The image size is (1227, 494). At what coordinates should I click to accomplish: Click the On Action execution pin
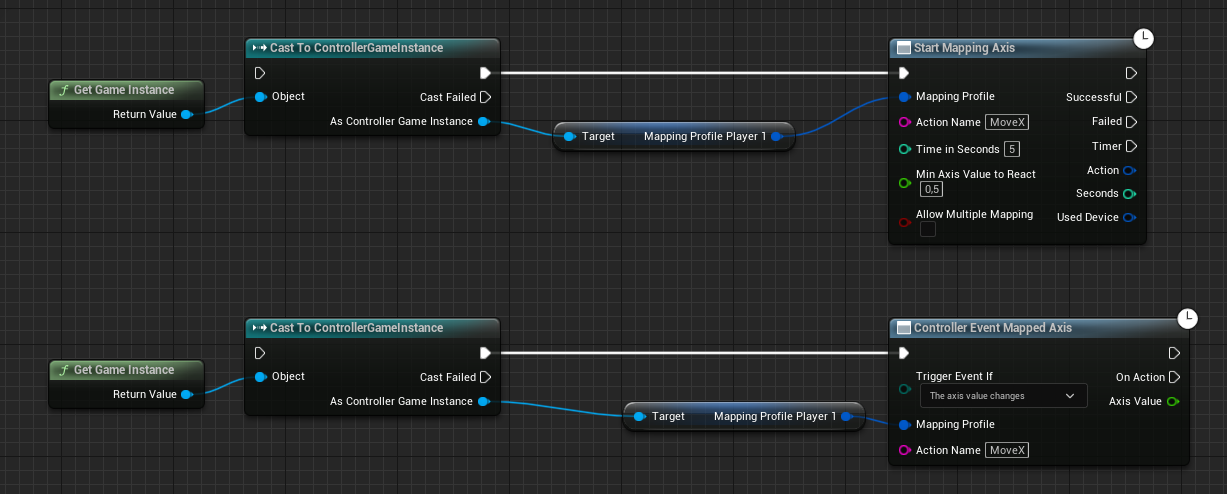pos(1173,377)
